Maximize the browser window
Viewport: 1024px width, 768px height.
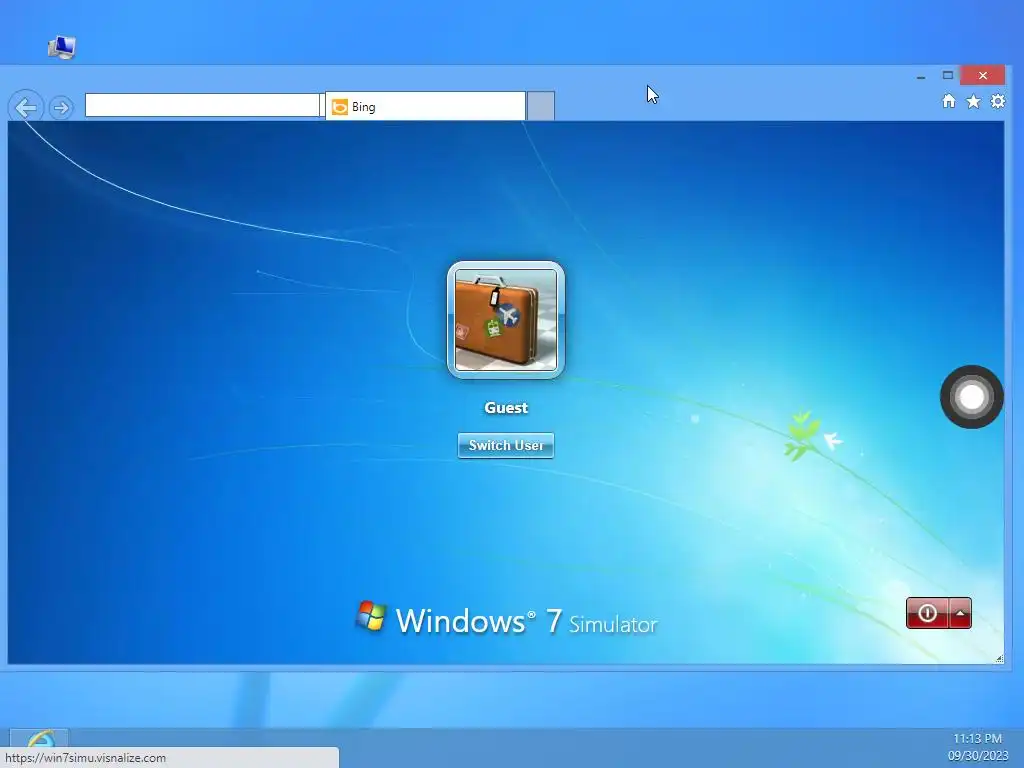tap(948, 75)
